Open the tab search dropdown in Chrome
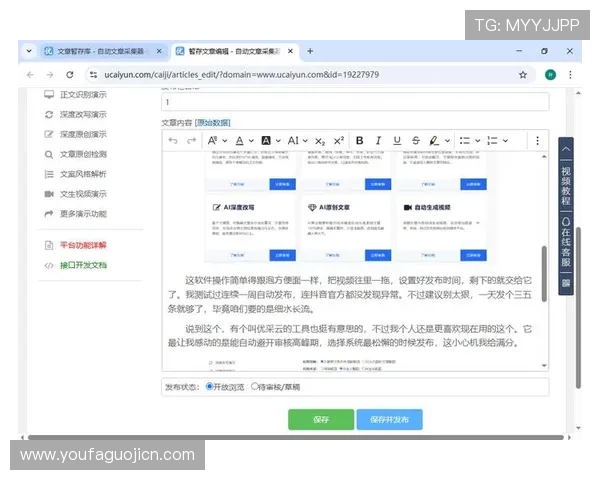Screen dimensions: 600x480 [x=29, y=51]
